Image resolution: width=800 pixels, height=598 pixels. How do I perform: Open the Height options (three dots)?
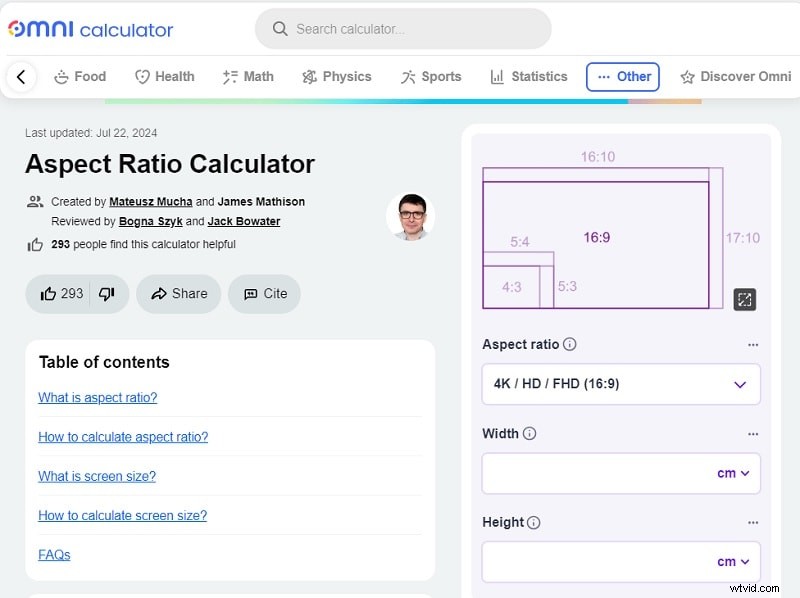point(753,522)
